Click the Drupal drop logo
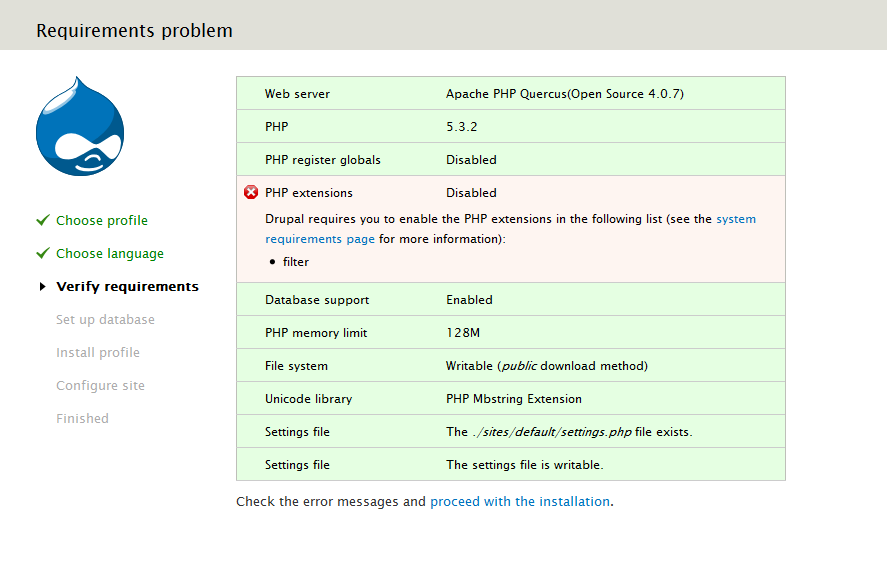Image resolution: width=887 pixels, height=569 pixels. pyautogui.click(x=80, y=127)
